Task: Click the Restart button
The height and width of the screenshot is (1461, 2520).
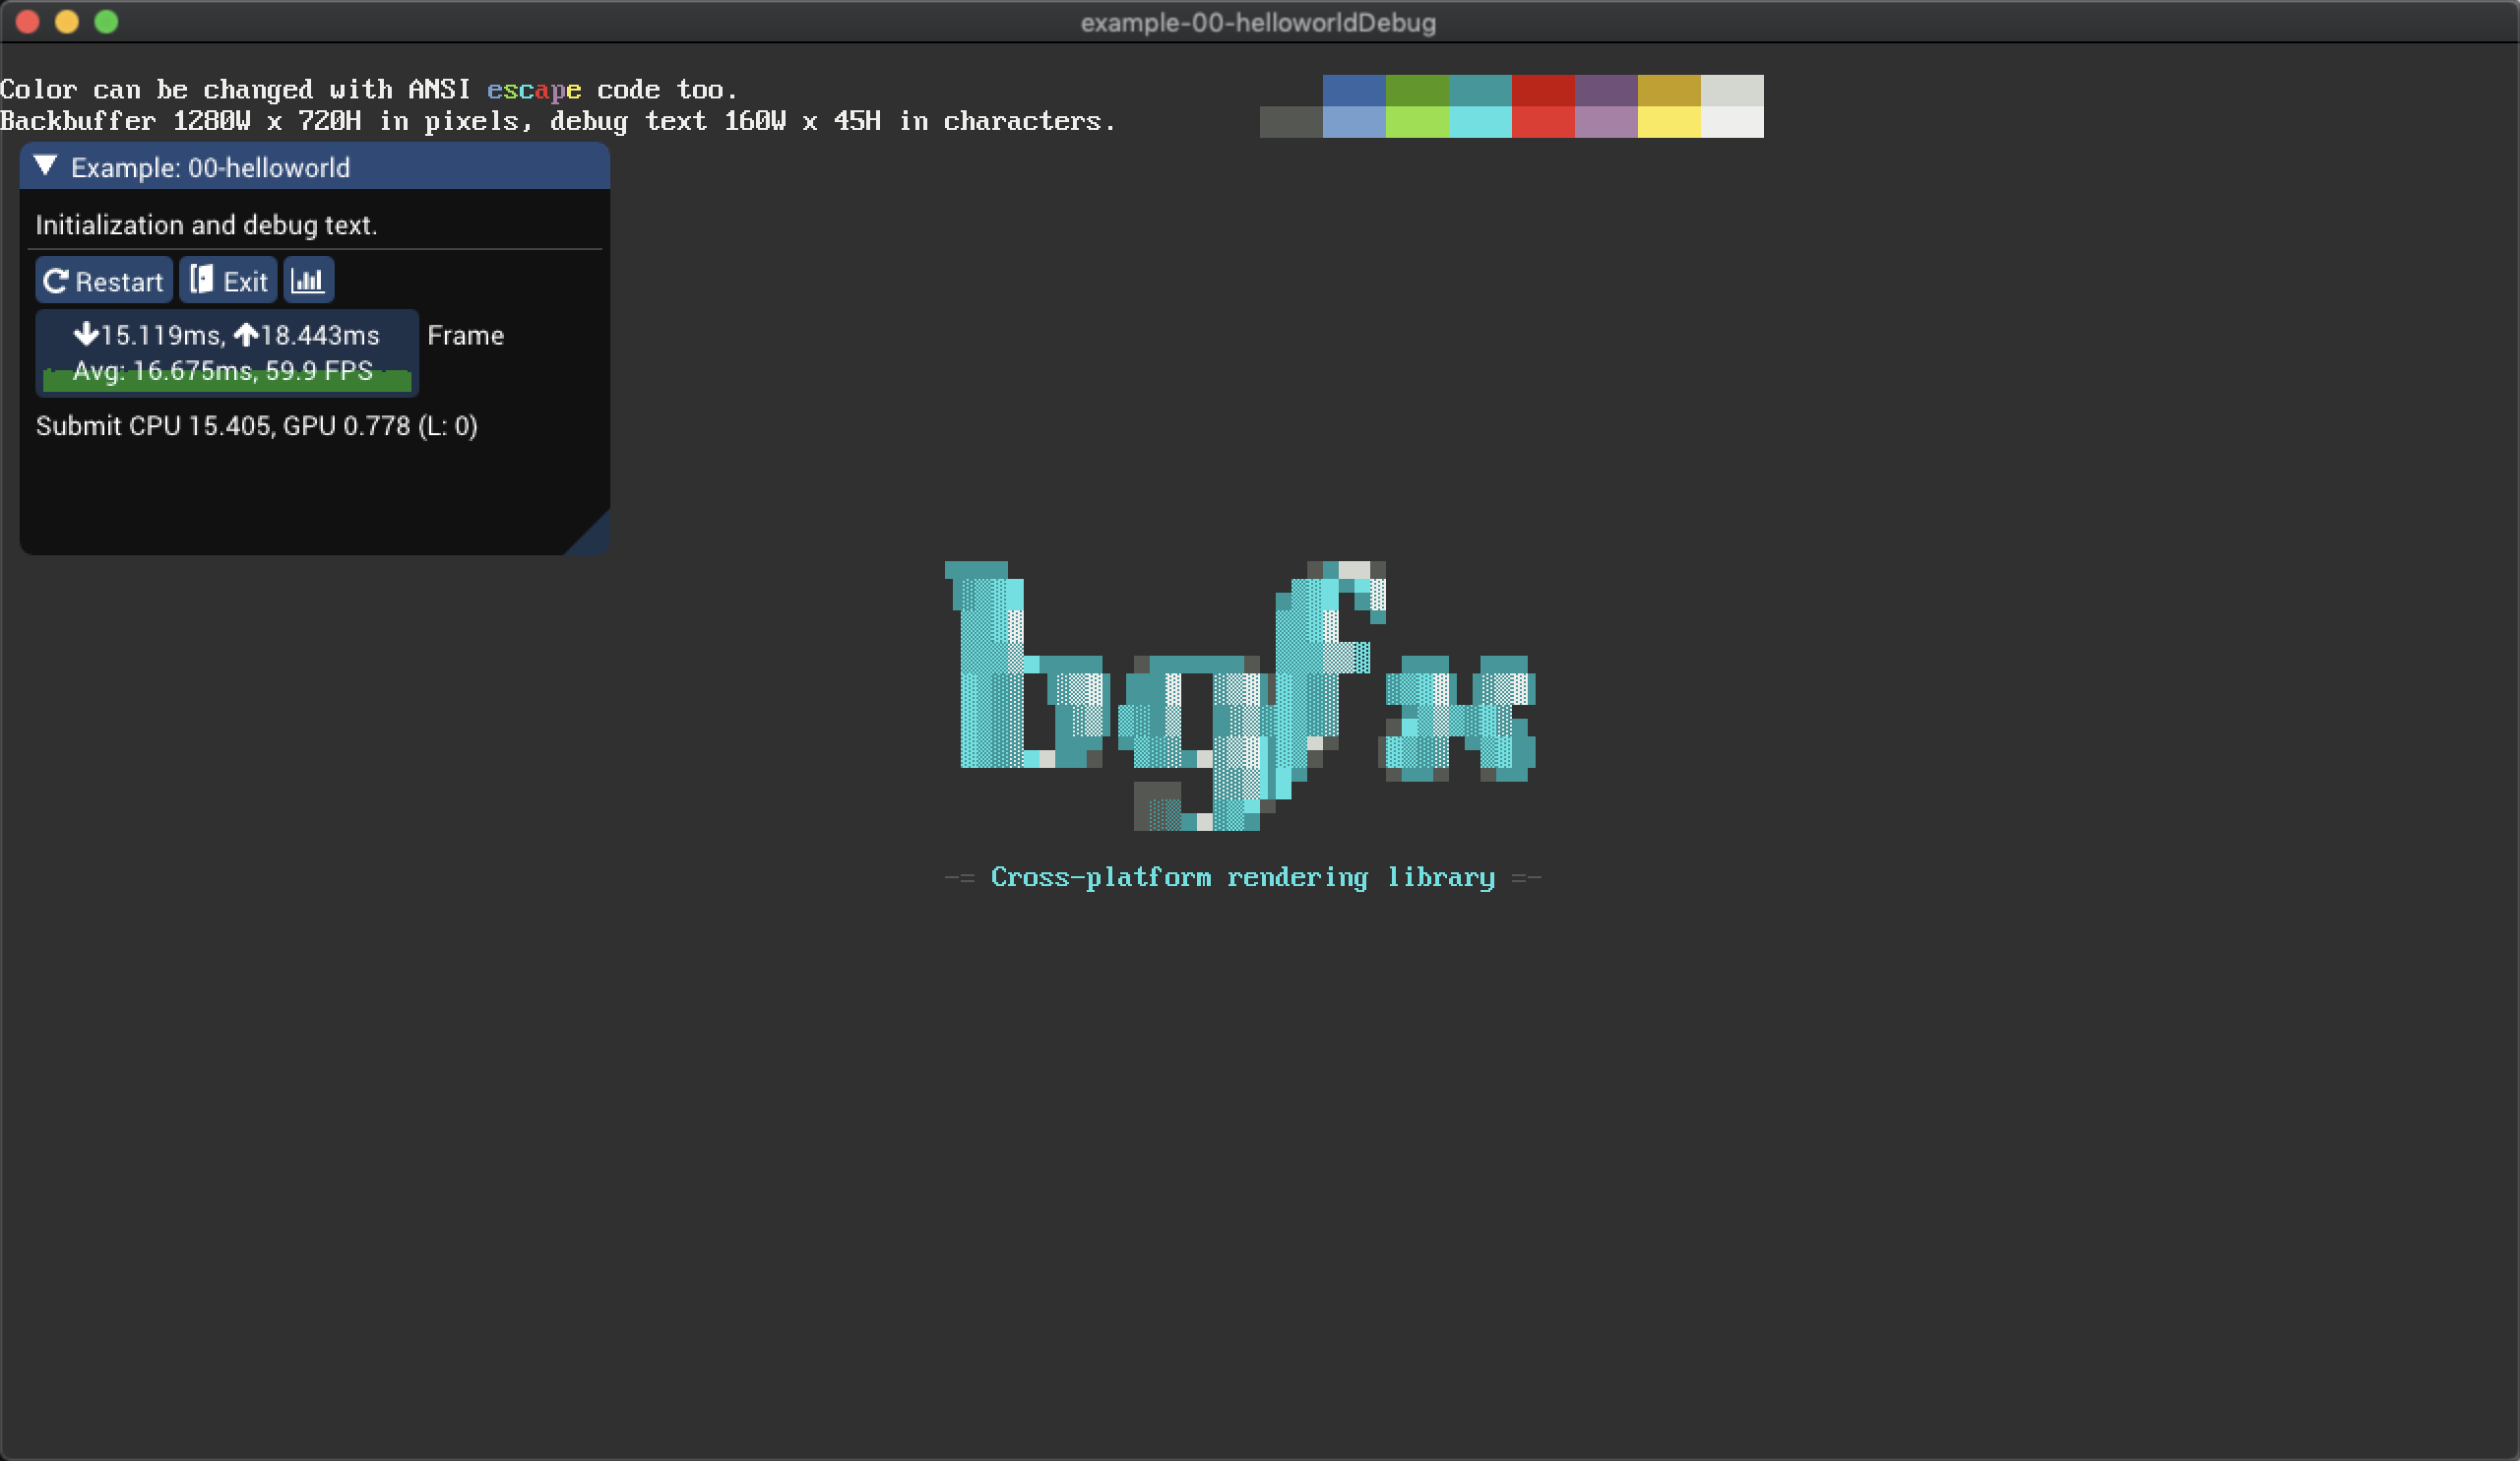Action: coord(103,280)
